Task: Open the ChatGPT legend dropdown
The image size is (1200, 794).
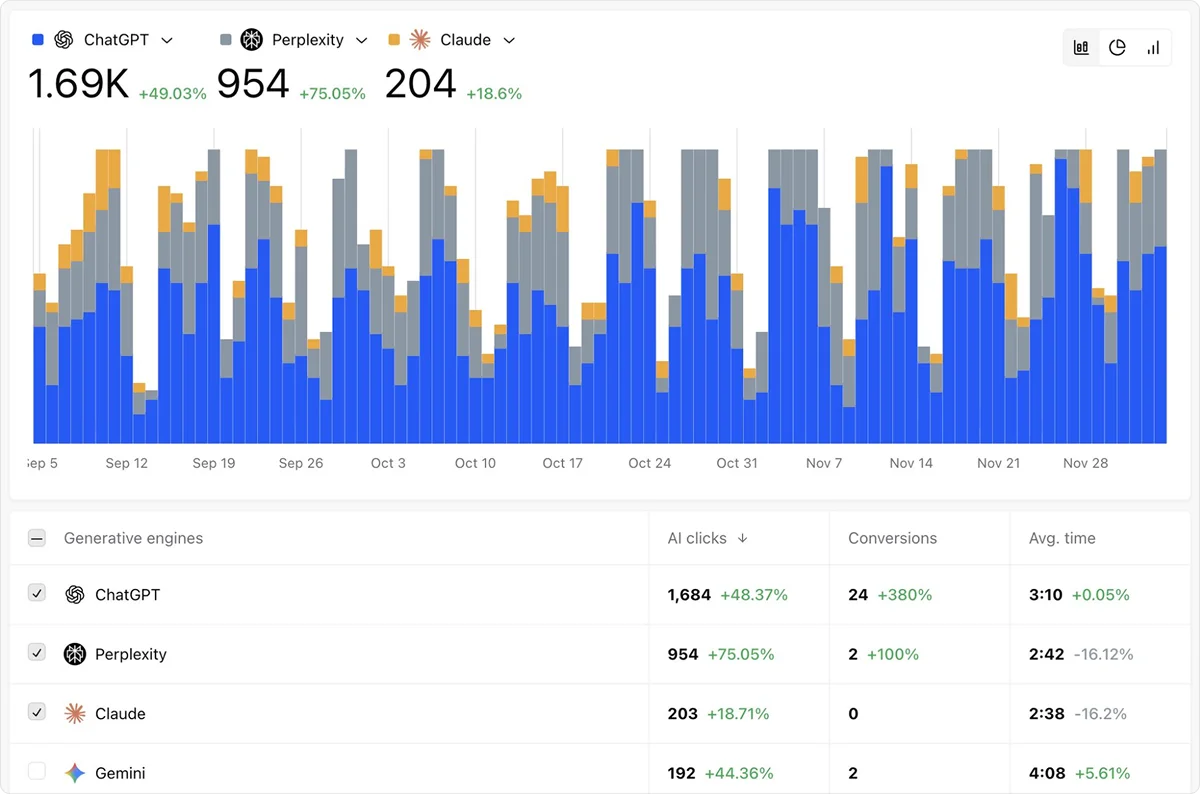Action: 168,40
